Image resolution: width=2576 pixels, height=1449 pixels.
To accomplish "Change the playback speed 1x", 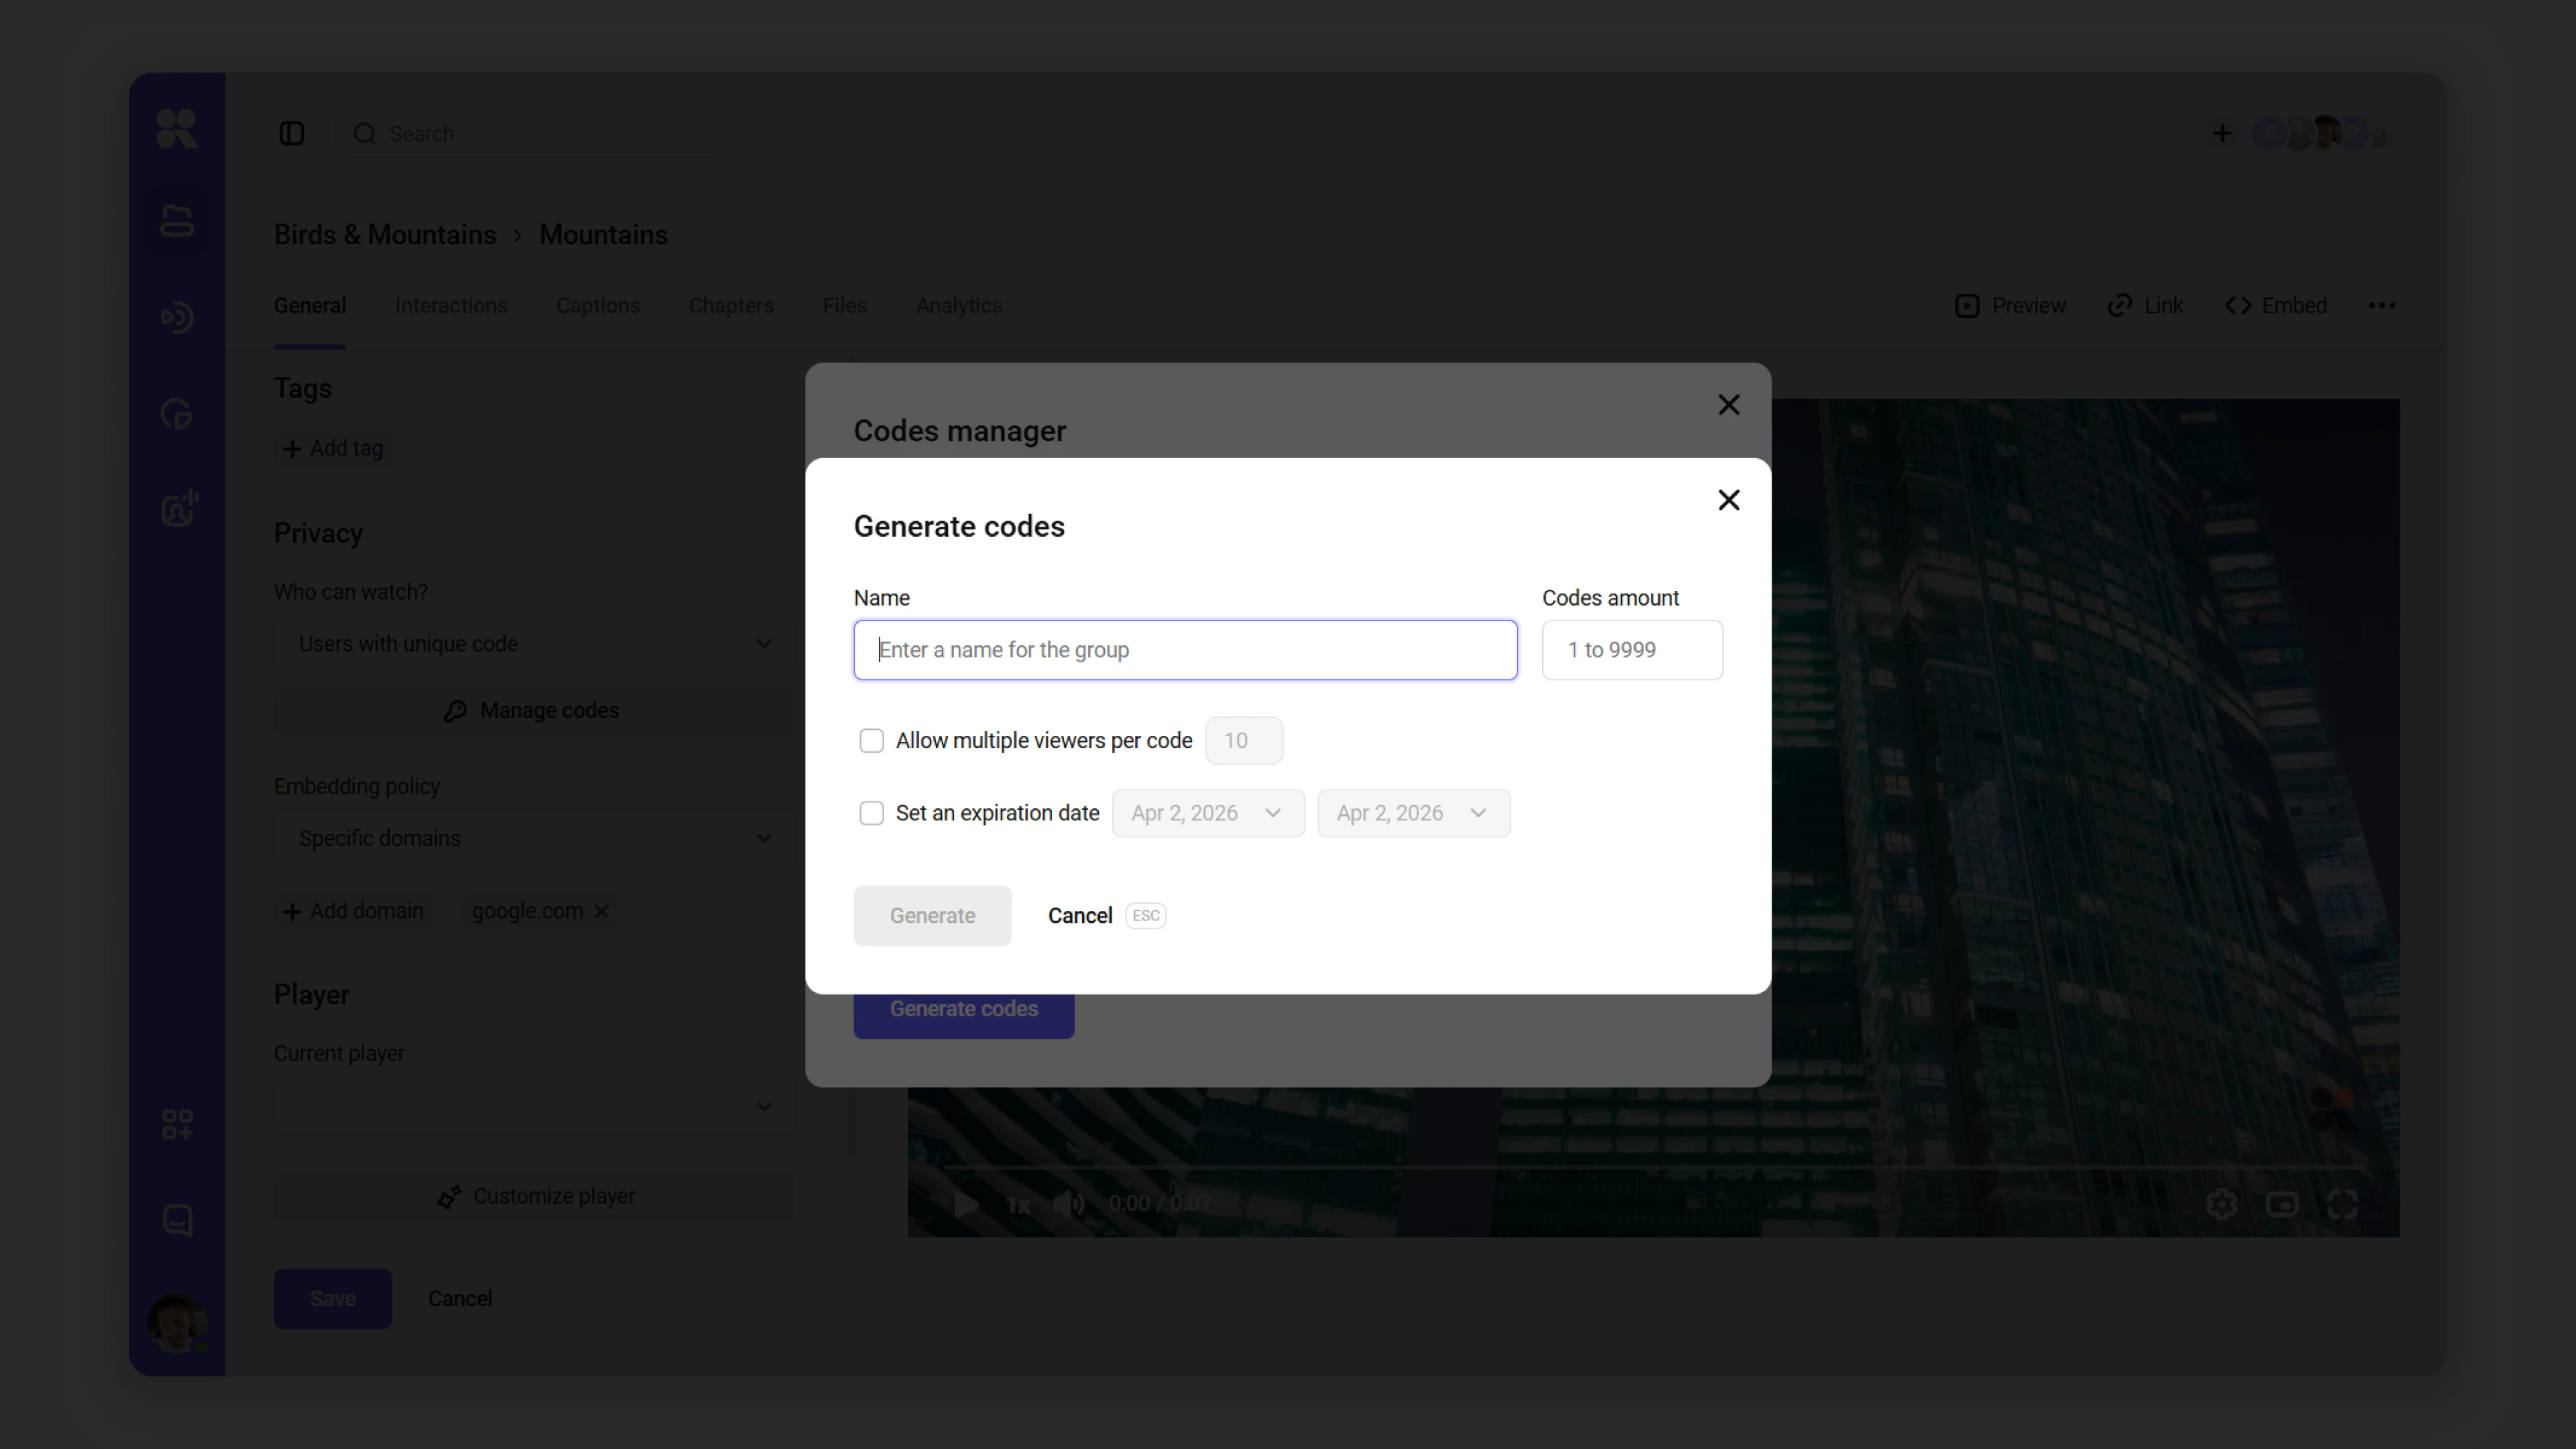I will (1018, 1205).
